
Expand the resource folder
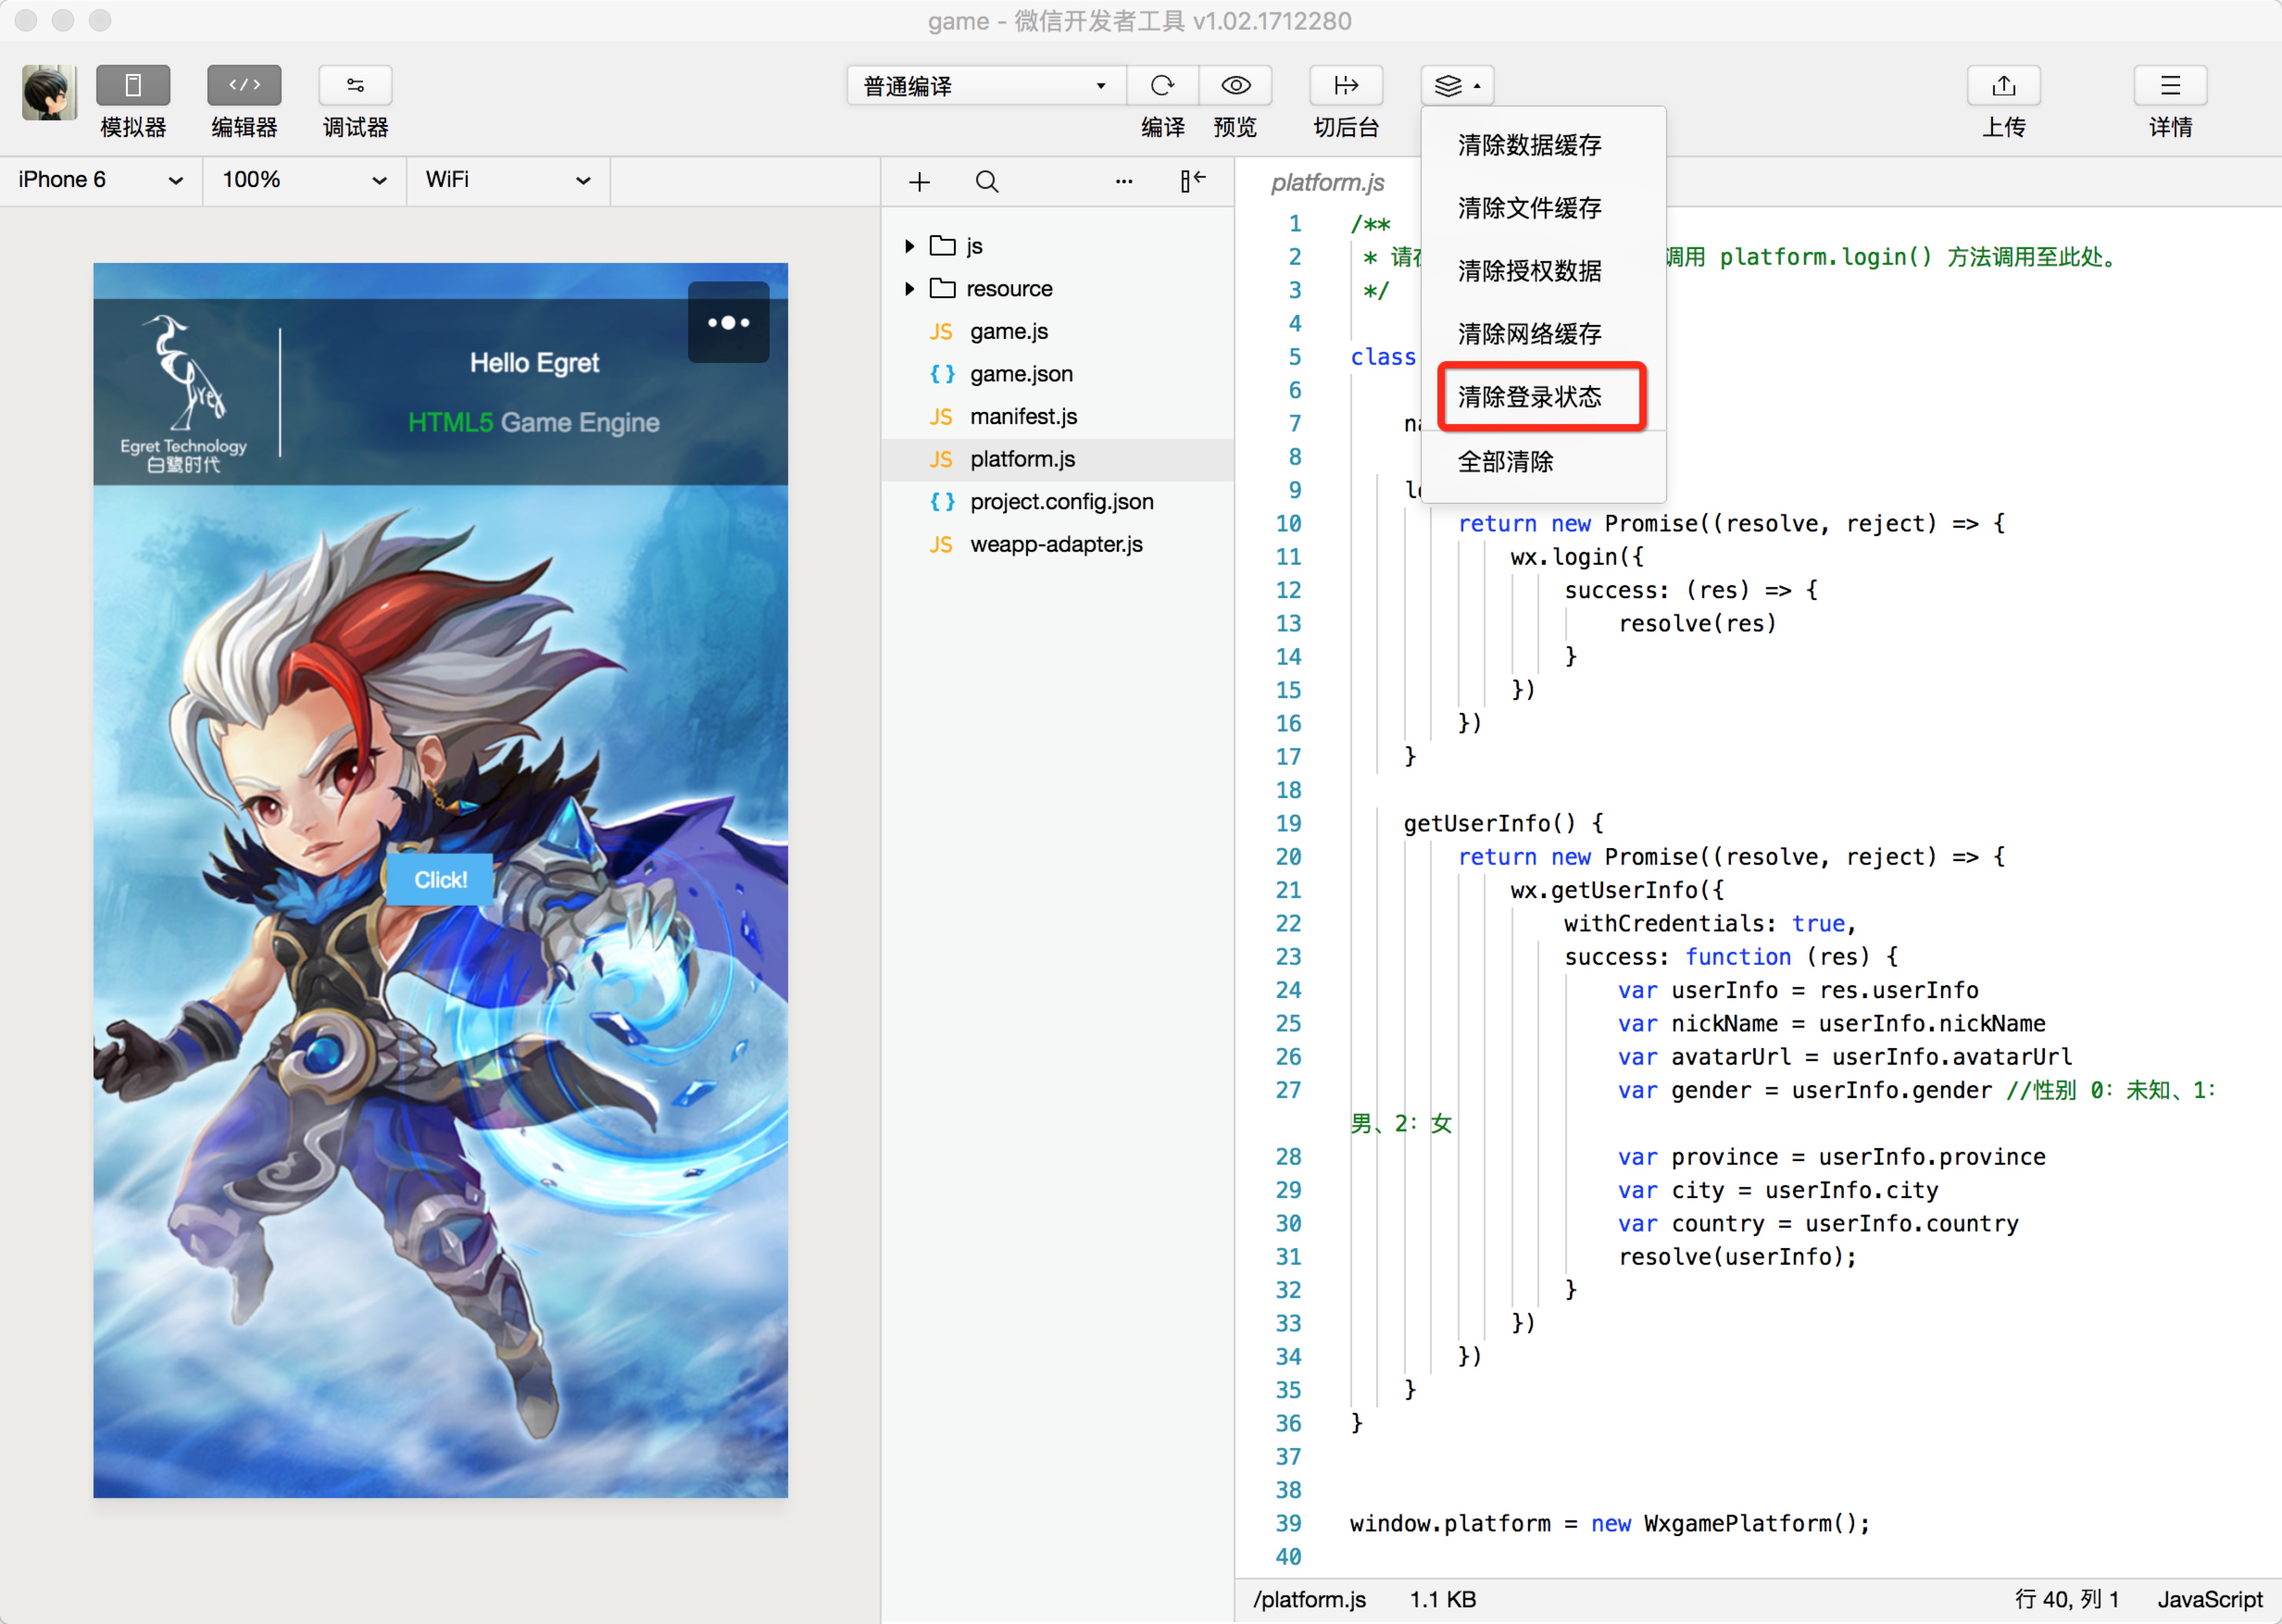coord(910,289)
